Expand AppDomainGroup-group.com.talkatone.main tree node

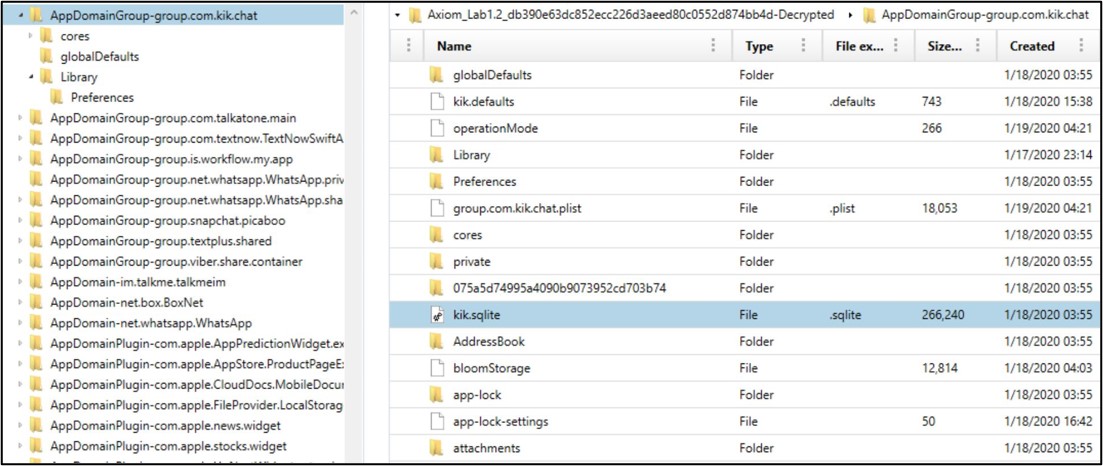(20, 118)
